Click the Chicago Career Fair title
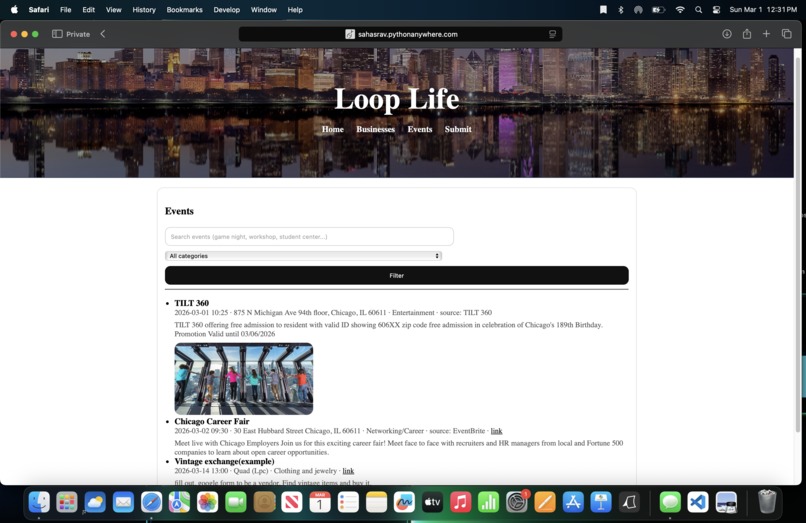The image size is (806, 523). [x=212, y=421]
